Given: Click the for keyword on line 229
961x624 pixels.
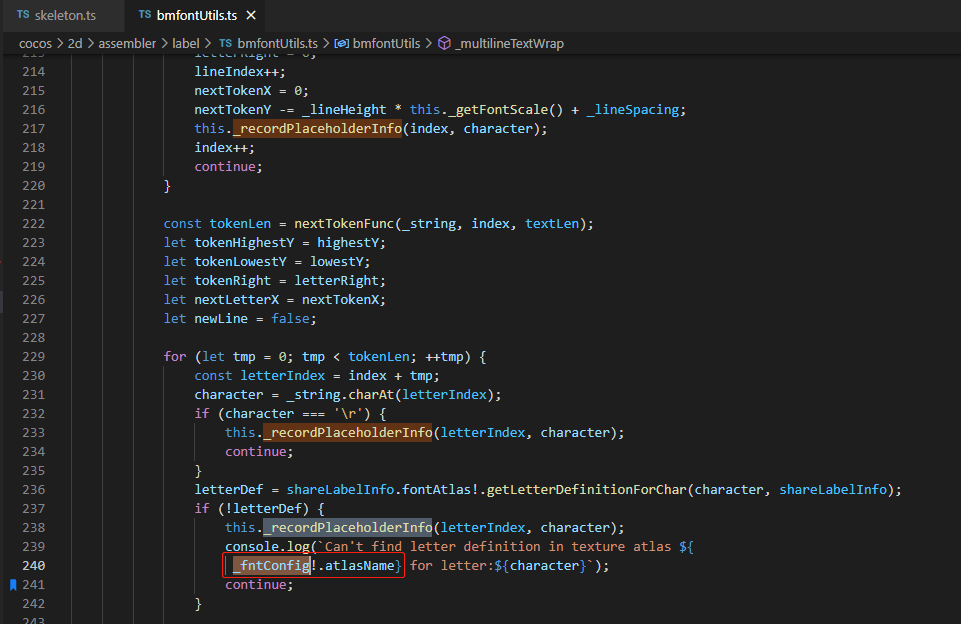Looking at the screenshot, I should tap(175, 357).
